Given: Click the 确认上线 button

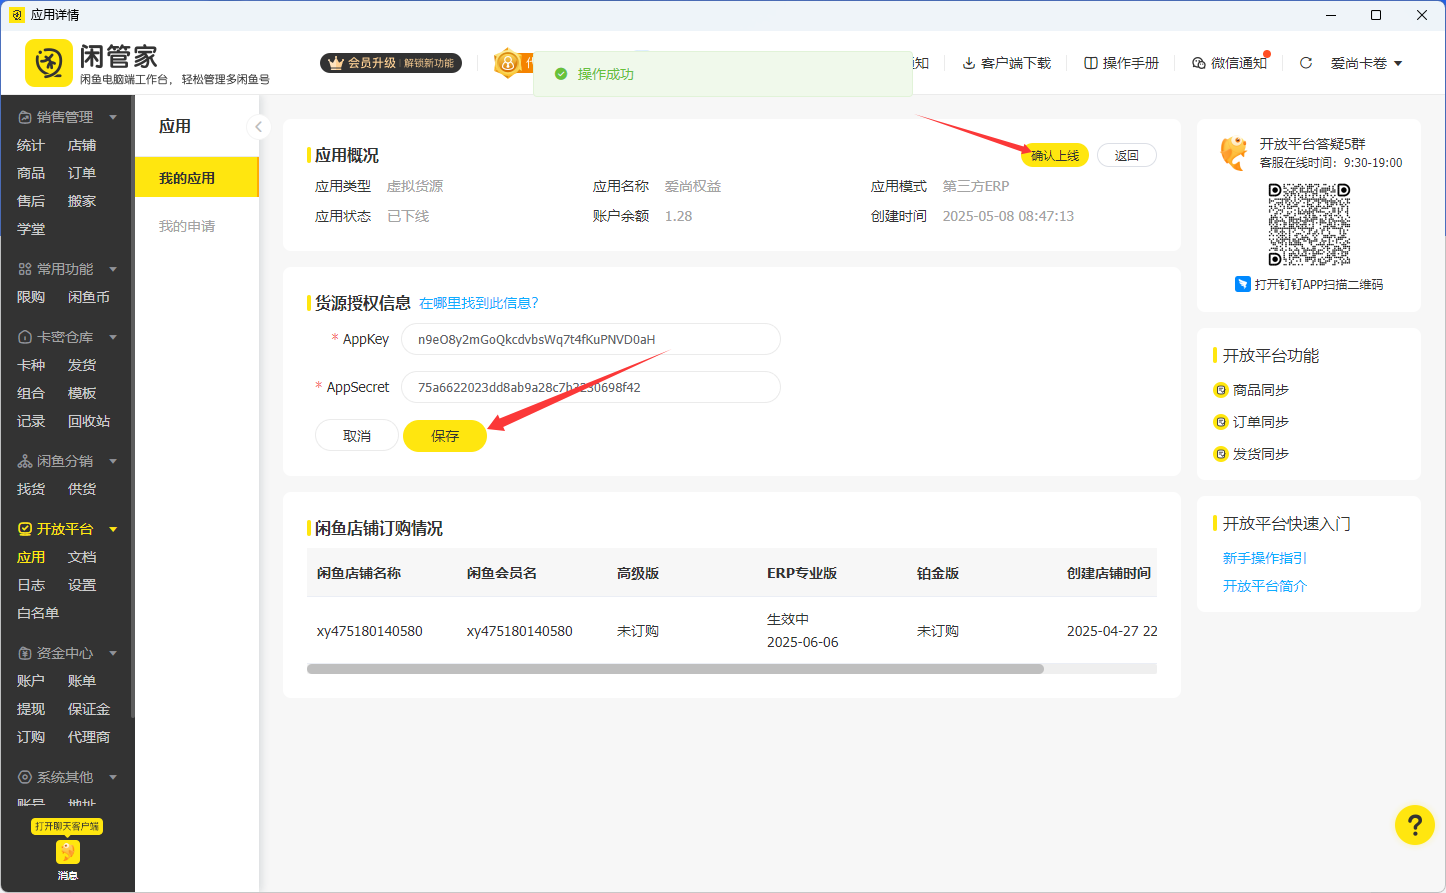Looking at the screenshot, I should [1053, 155].
